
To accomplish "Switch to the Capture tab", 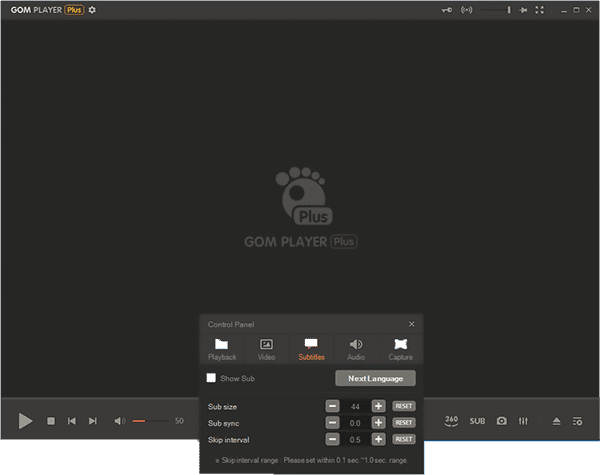I will coord(400,348).
